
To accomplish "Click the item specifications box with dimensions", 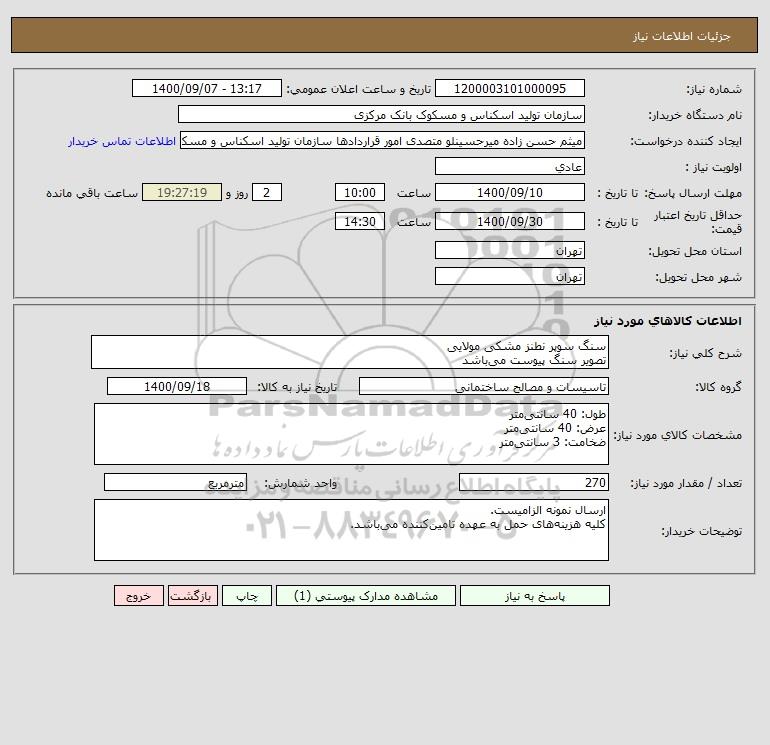I will pos(351,434).
